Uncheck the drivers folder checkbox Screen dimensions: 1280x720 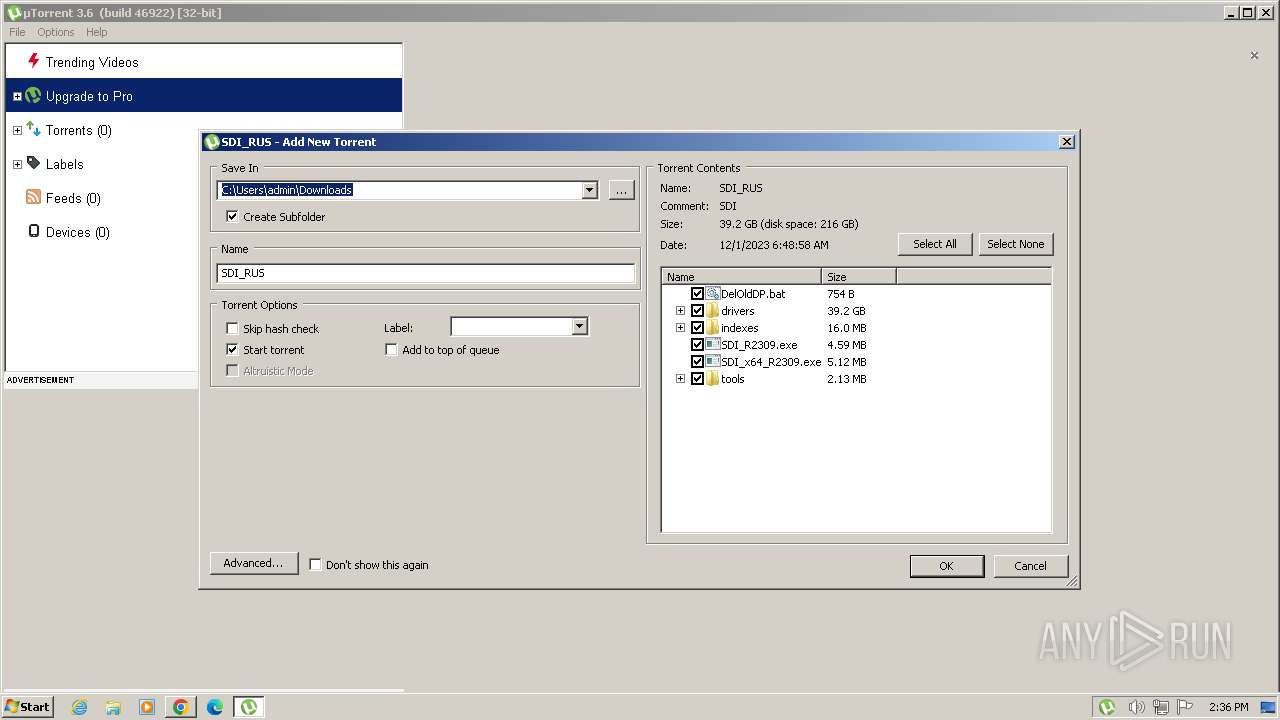coord(697,311)
